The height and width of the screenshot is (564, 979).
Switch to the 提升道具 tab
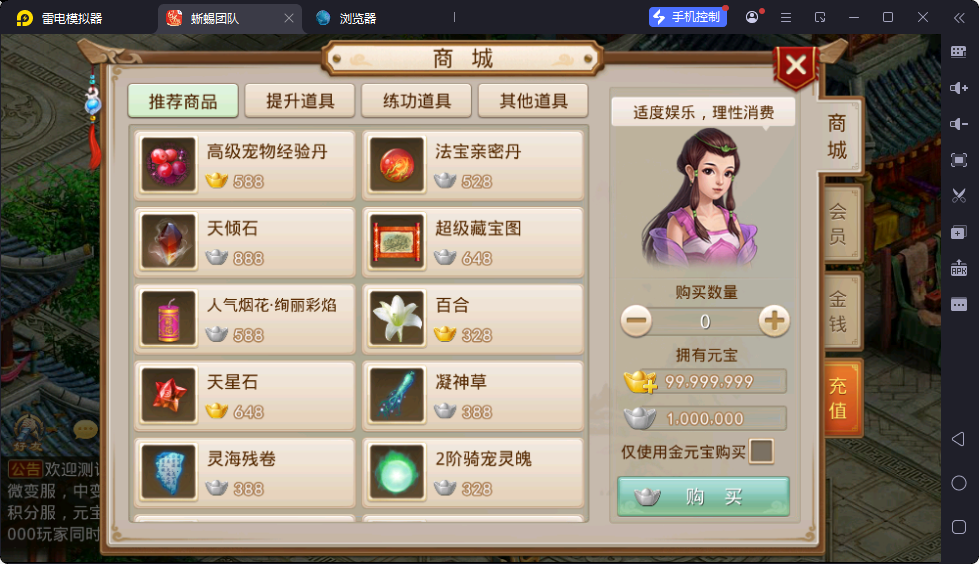click(300, 101)
